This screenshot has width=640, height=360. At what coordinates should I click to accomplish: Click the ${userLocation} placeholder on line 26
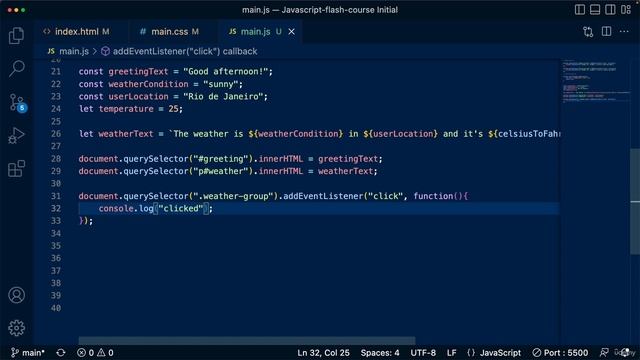click(400, 134)
